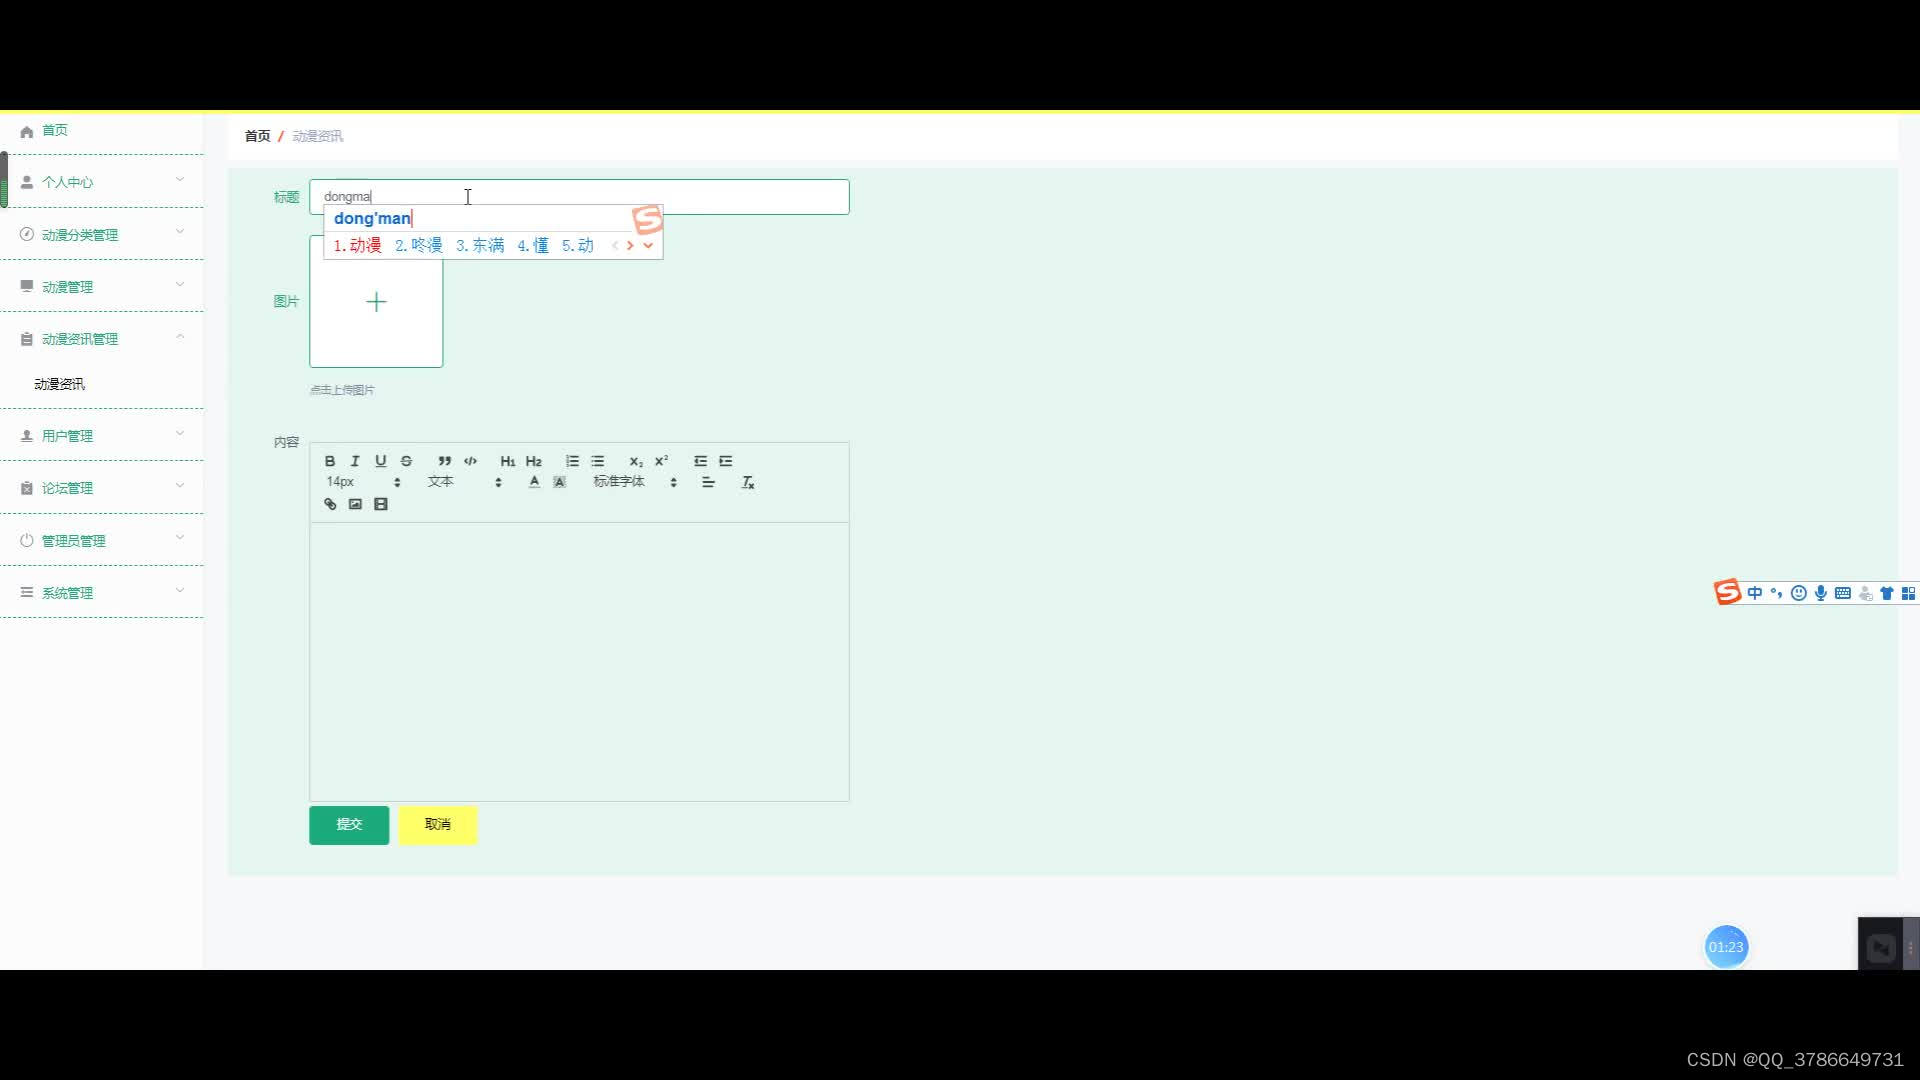This screenshot has width=1920, height=1080.
Task: Insert an ordered list
Action: 572,461
